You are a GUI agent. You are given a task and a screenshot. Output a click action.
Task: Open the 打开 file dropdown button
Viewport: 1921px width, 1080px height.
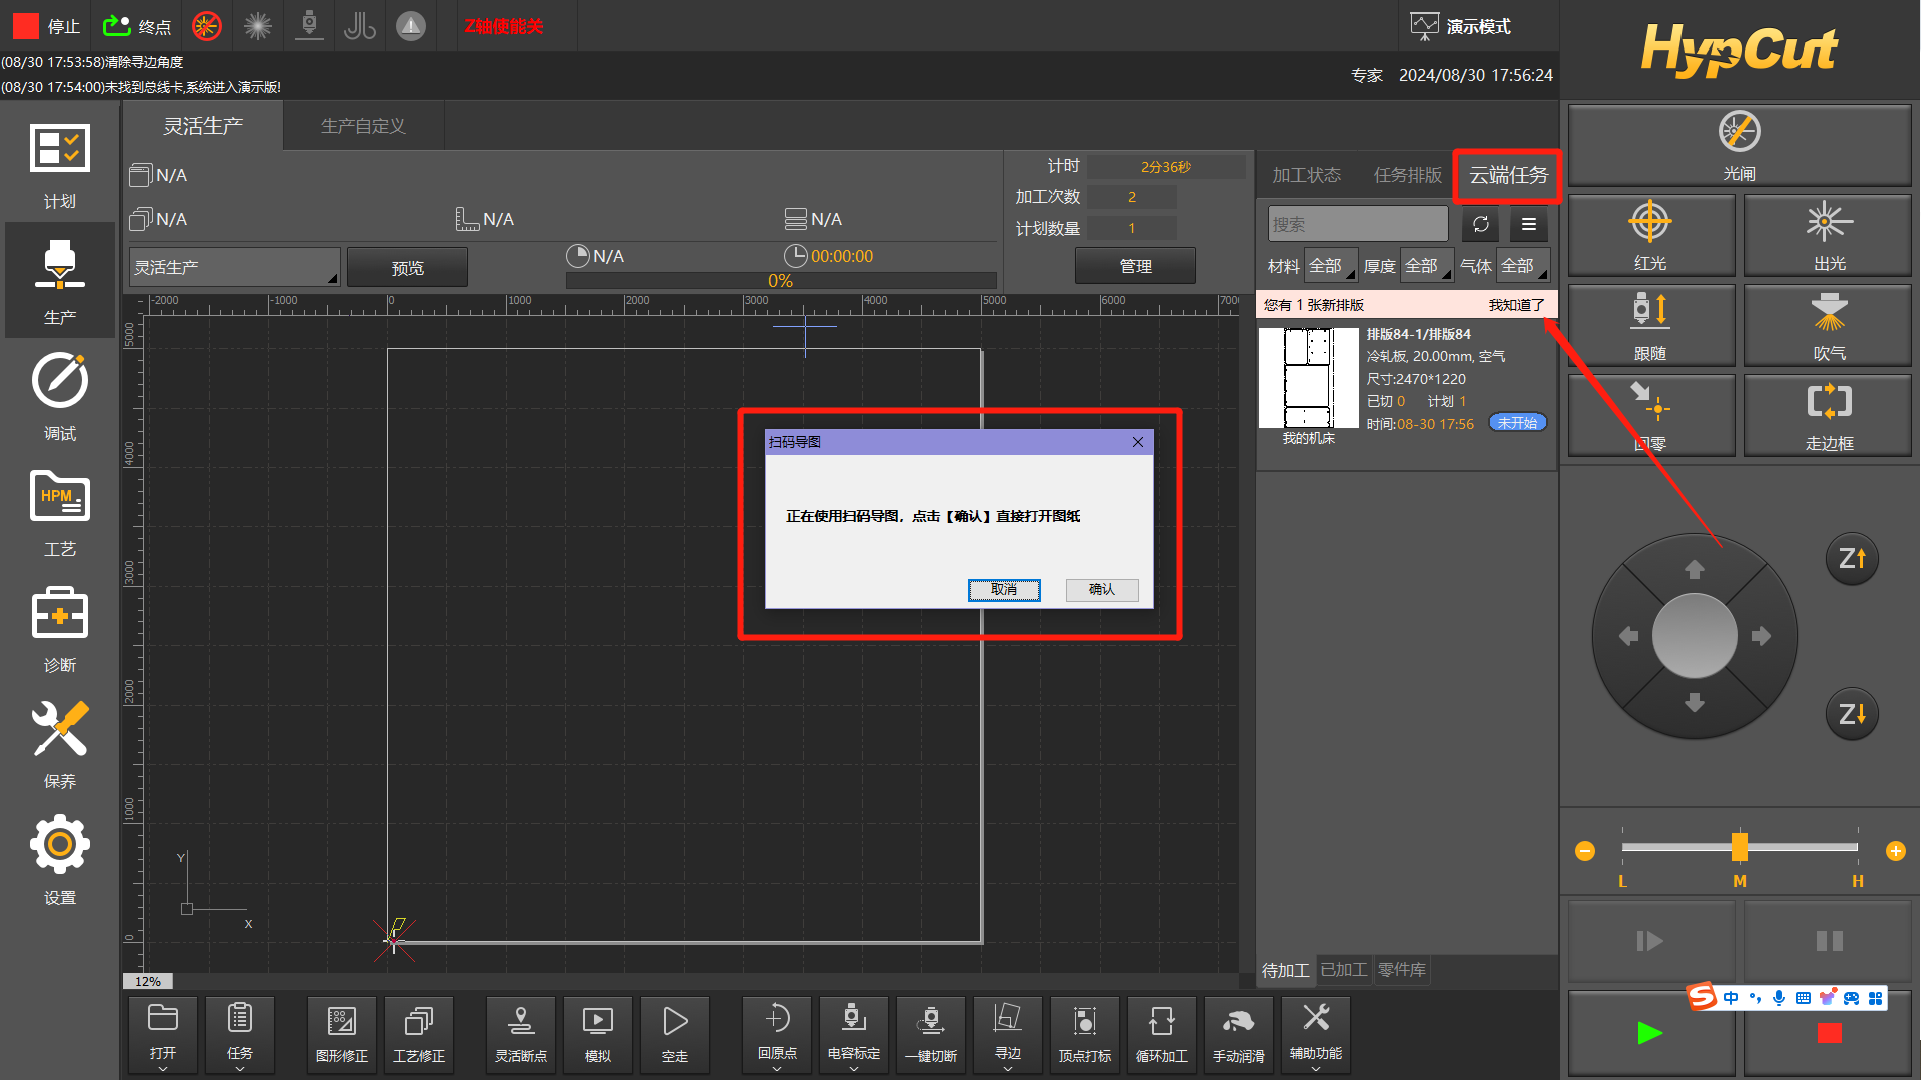coord(163,1035)
